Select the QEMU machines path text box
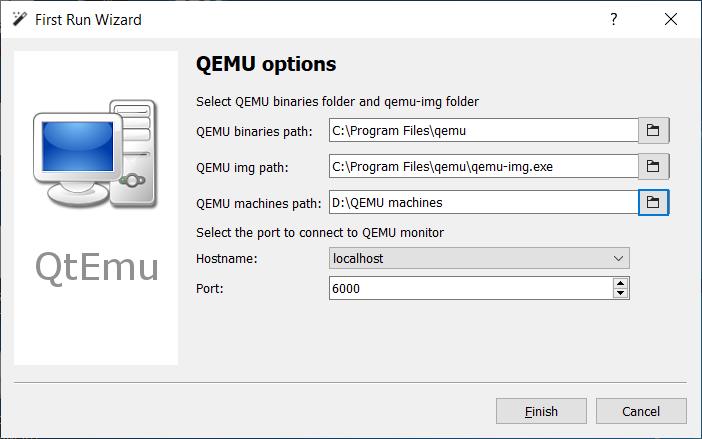Image resolution: width=702 pixels, height=439 pixels. [482, 202]
